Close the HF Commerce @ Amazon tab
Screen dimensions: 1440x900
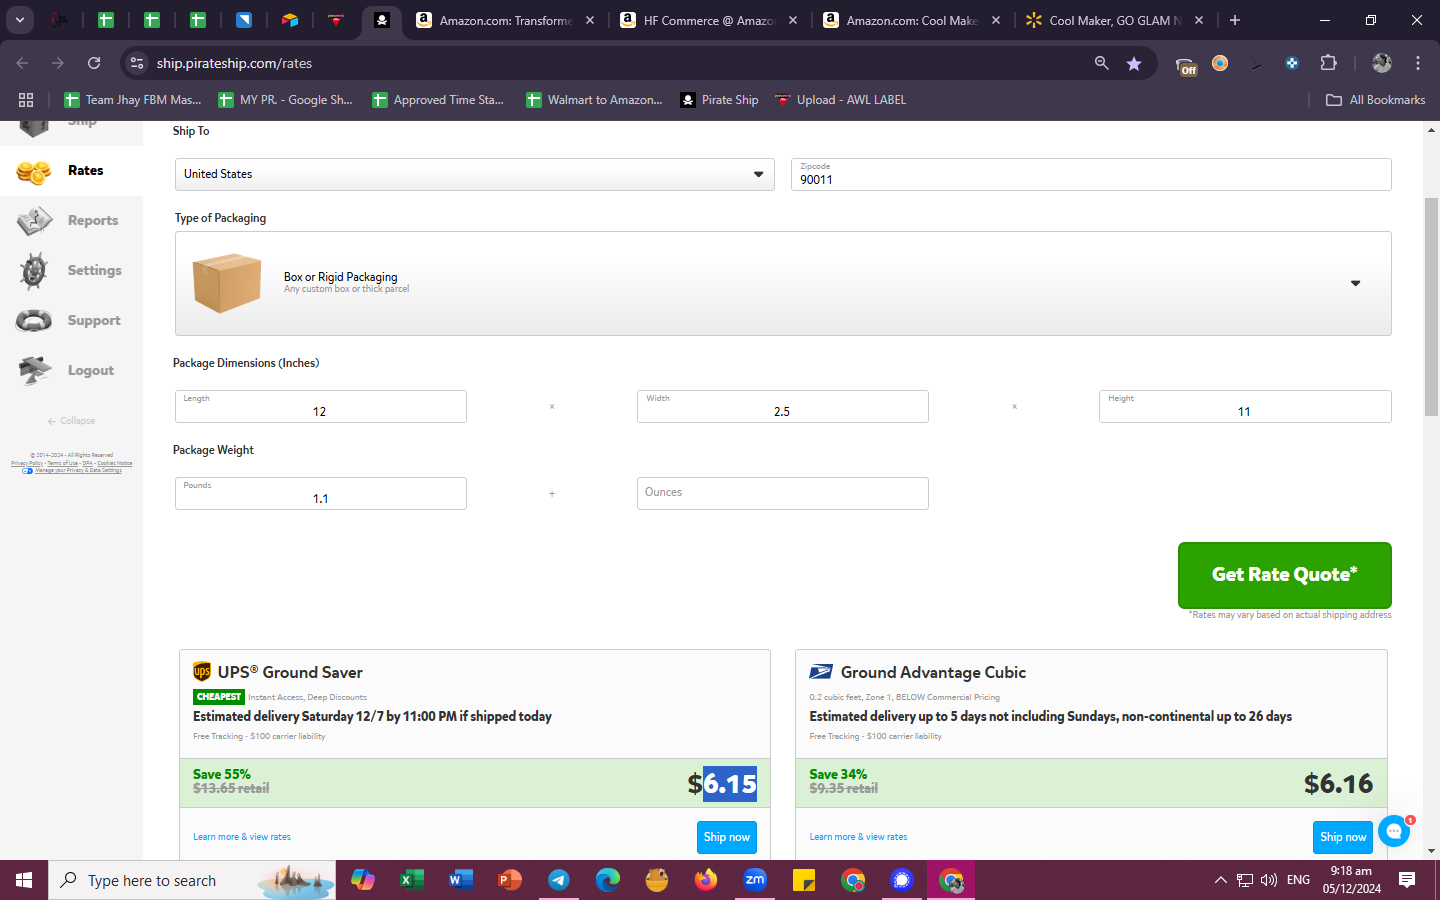tap(793, 20)
